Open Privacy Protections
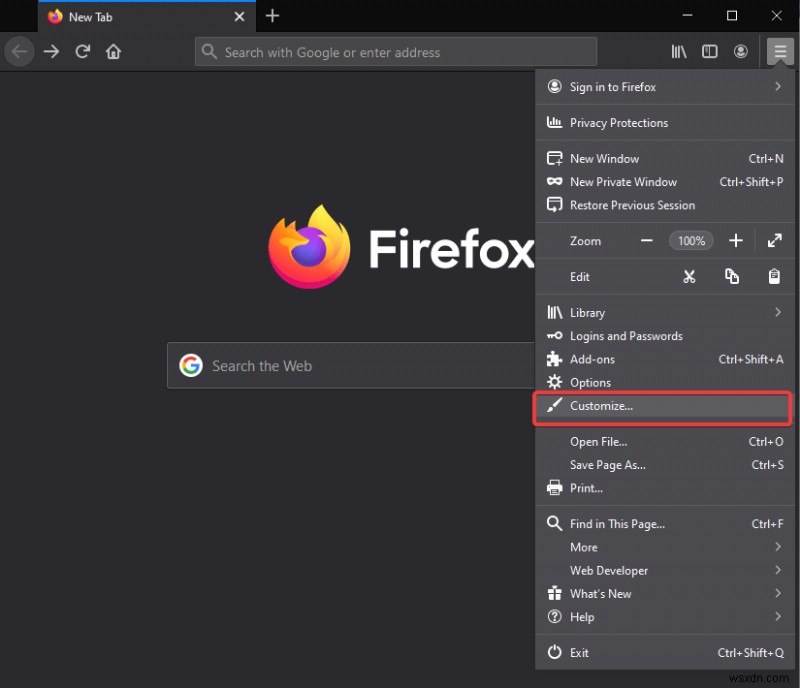Screen dimensions: 800x688 pyautogui.click(x=618, y=122)
